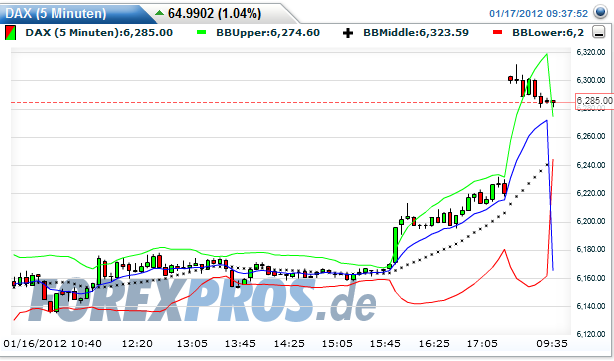
Task: Click the 6,200.00 price axis label
Action: (x=591, y=221)
